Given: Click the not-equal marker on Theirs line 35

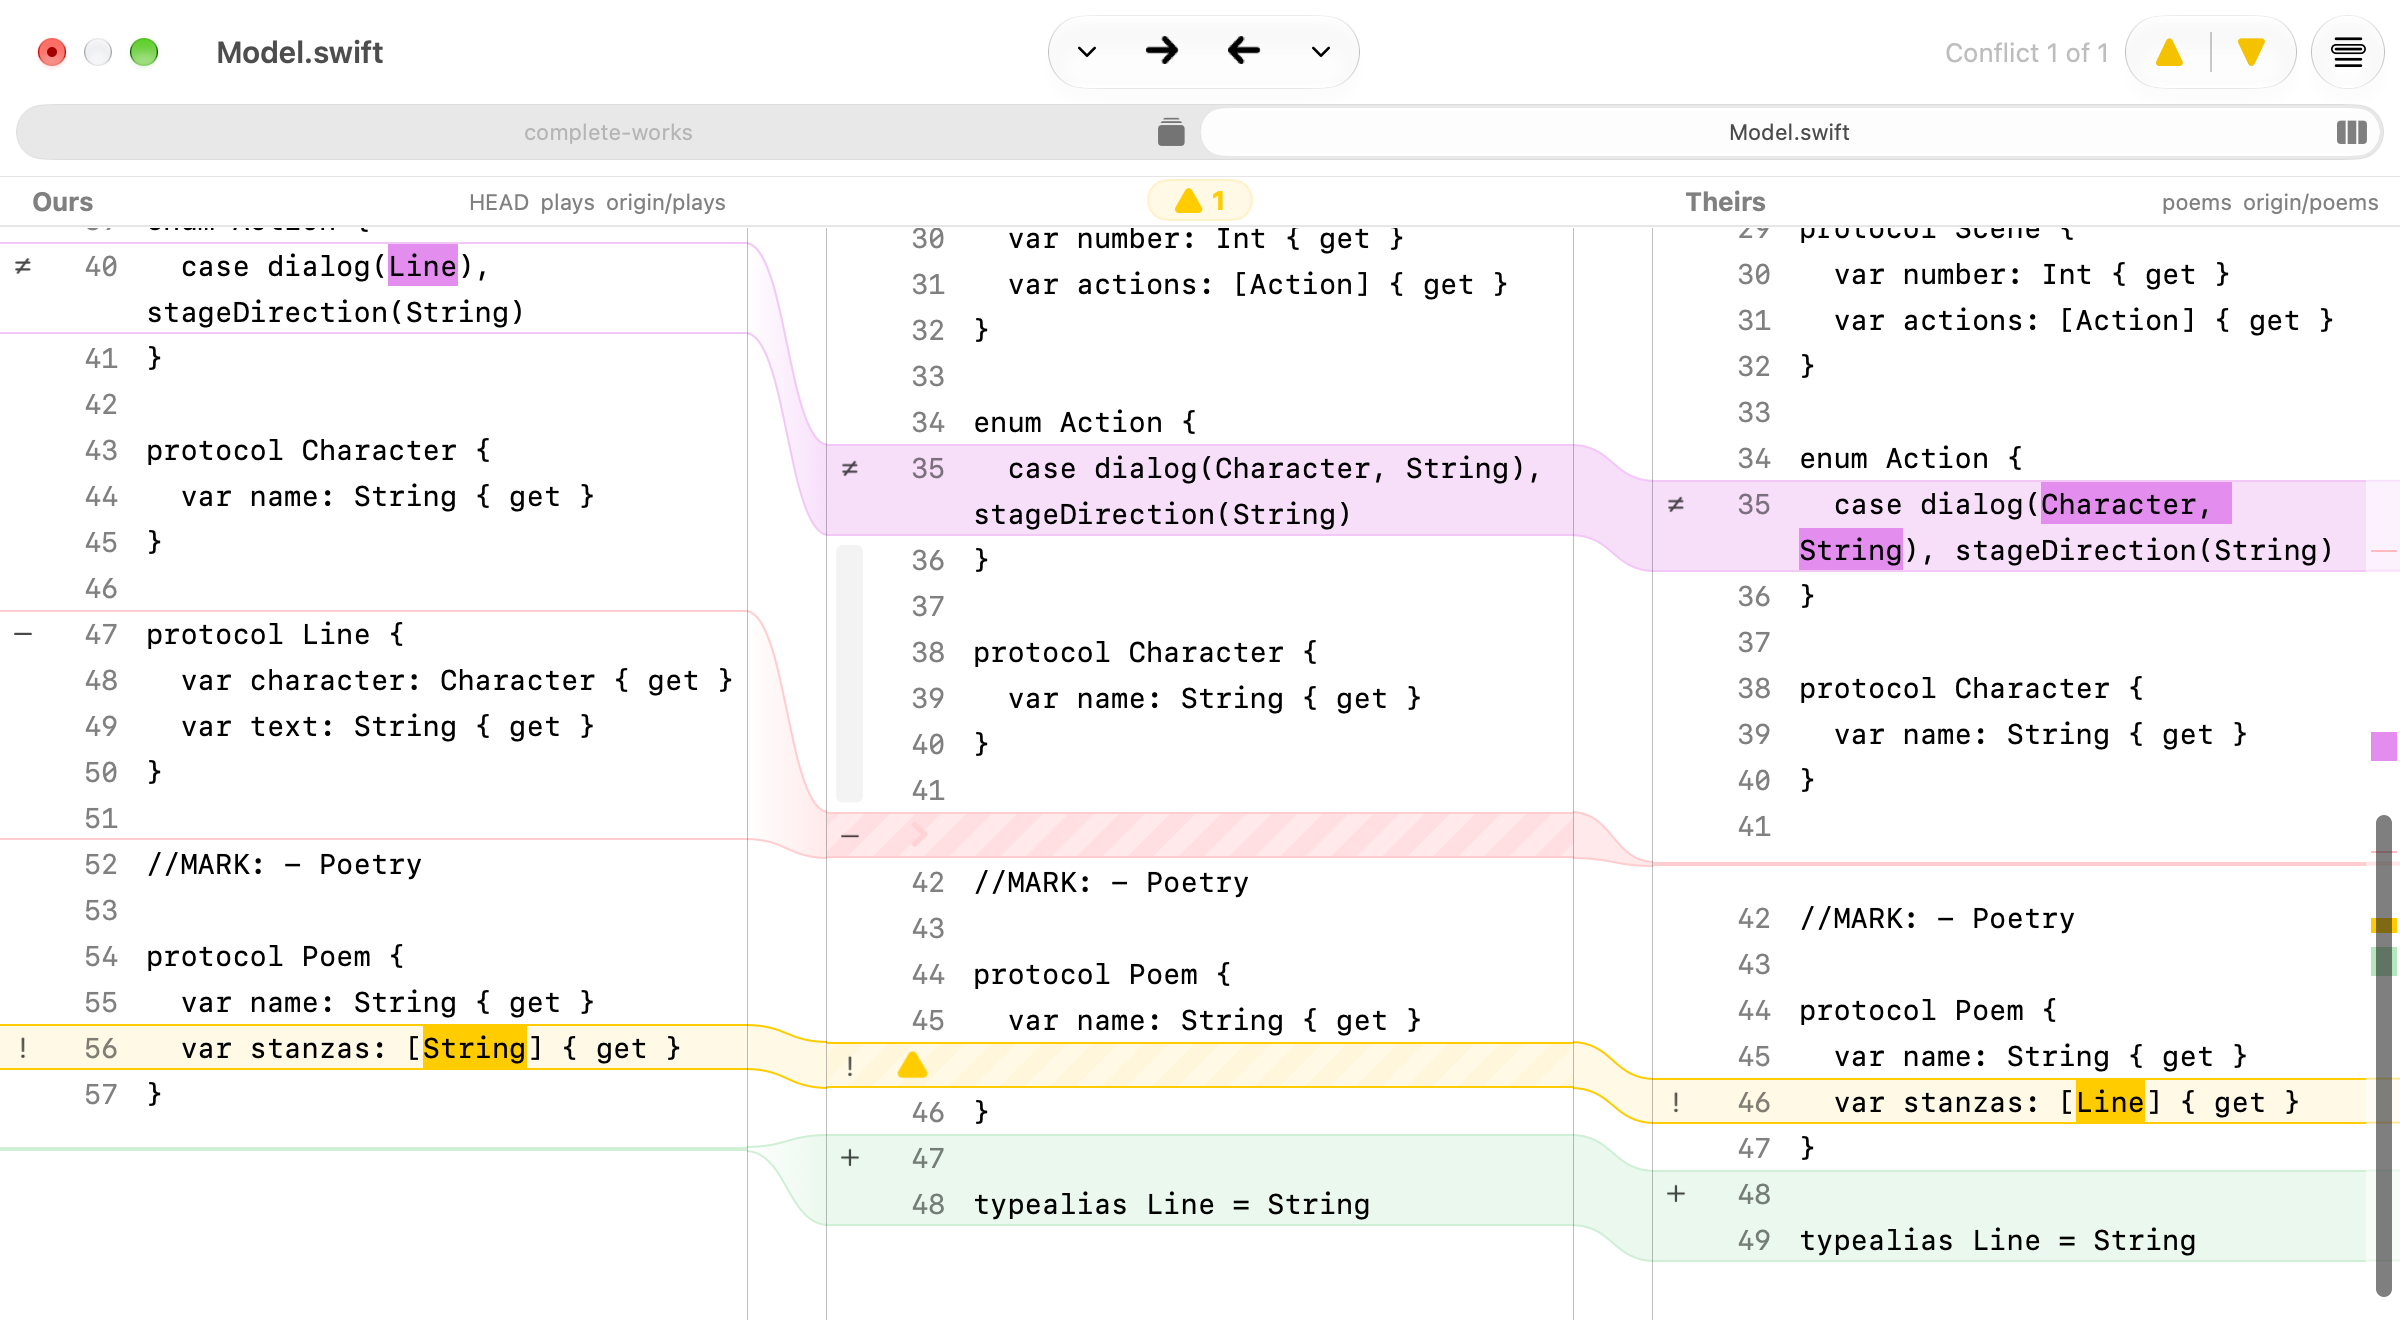Looking at the screenshot, I should tap(1676, 504).
